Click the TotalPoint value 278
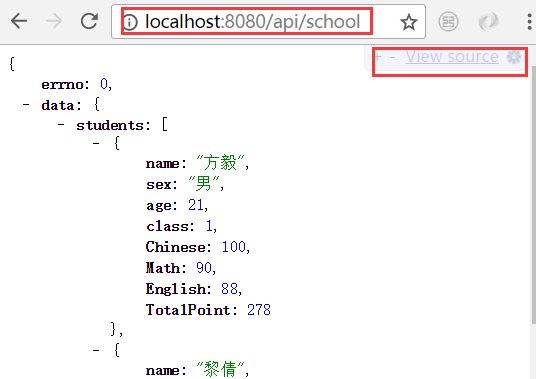 pyautogui.click(x=259, y=310)
